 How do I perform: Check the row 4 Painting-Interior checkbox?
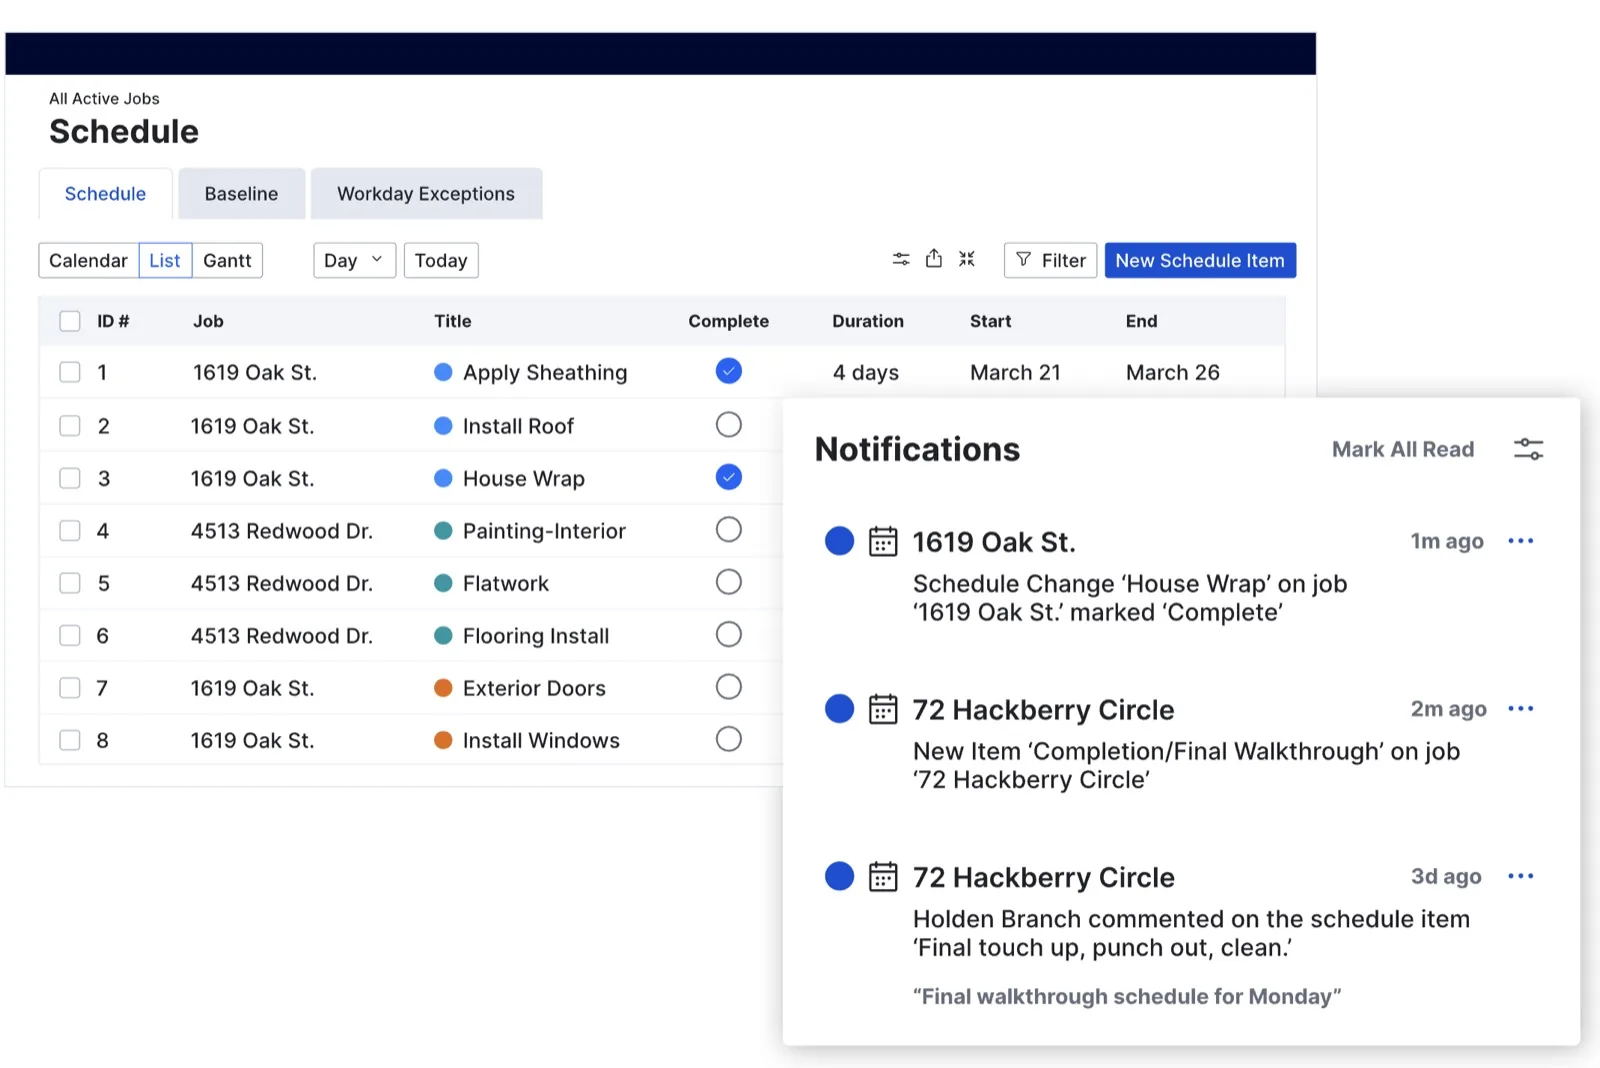70,530
